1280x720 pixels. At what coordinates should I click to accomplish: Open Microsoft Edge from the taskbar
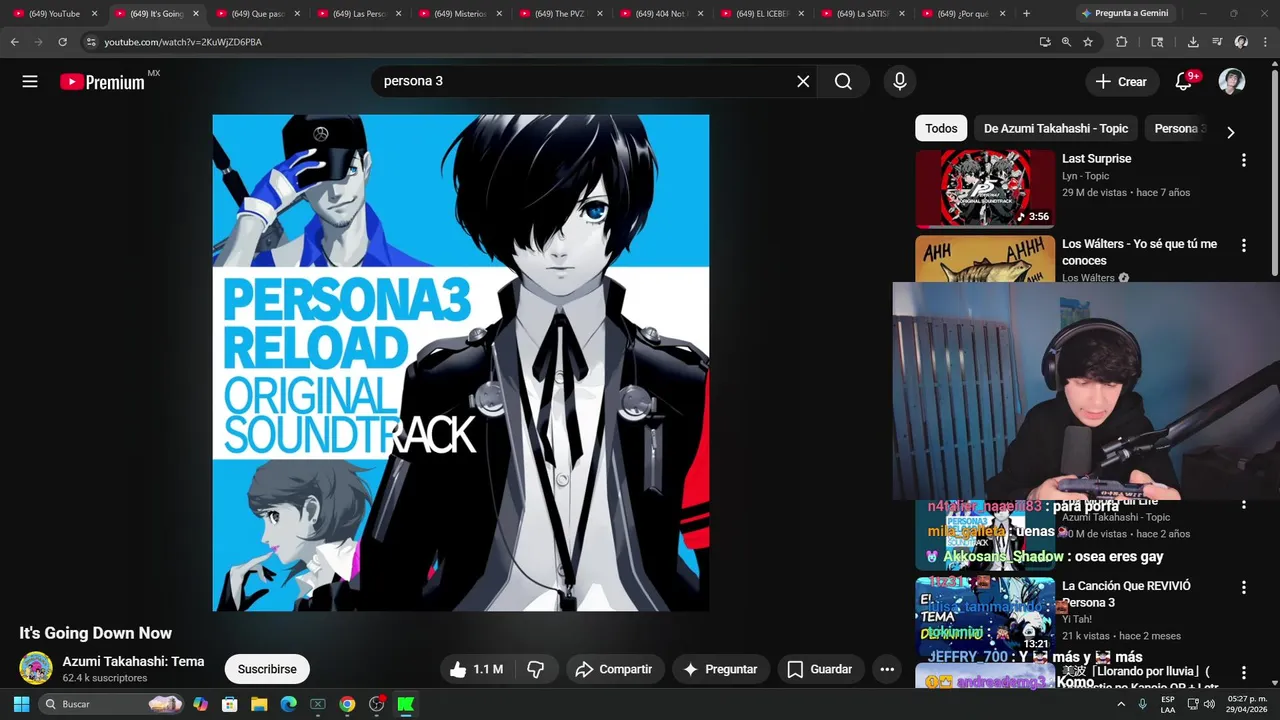pyautogui.click(x=288, y=704)
